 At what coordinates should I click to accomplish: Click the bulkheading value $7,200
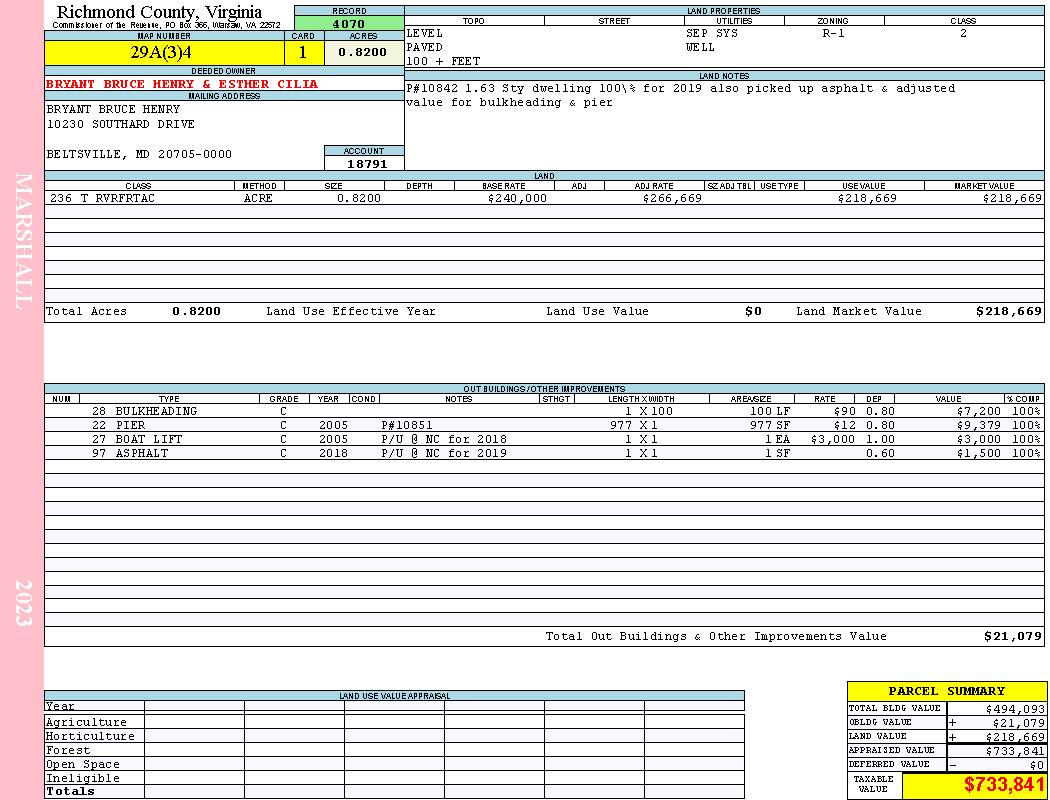tap(978, 412)
